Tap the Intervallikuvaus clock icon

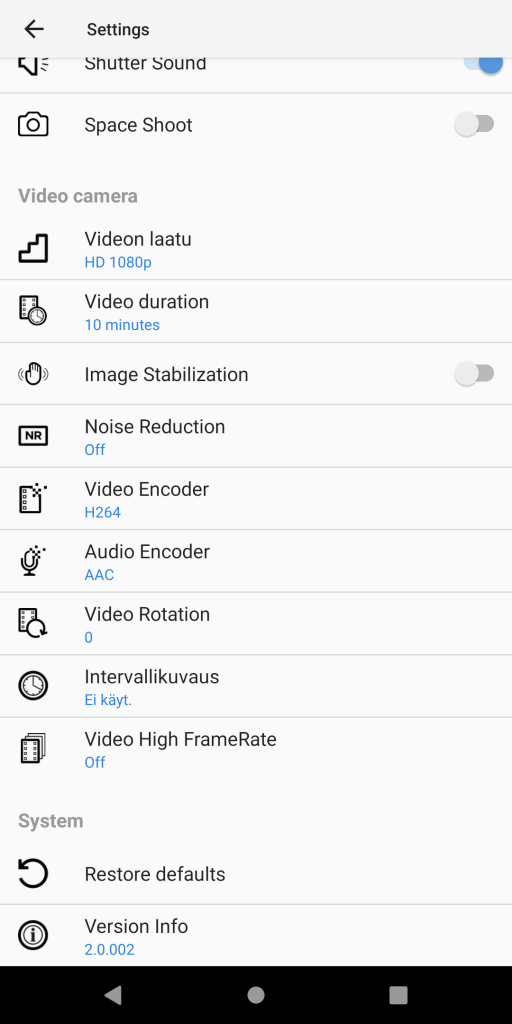pos(33,686)
